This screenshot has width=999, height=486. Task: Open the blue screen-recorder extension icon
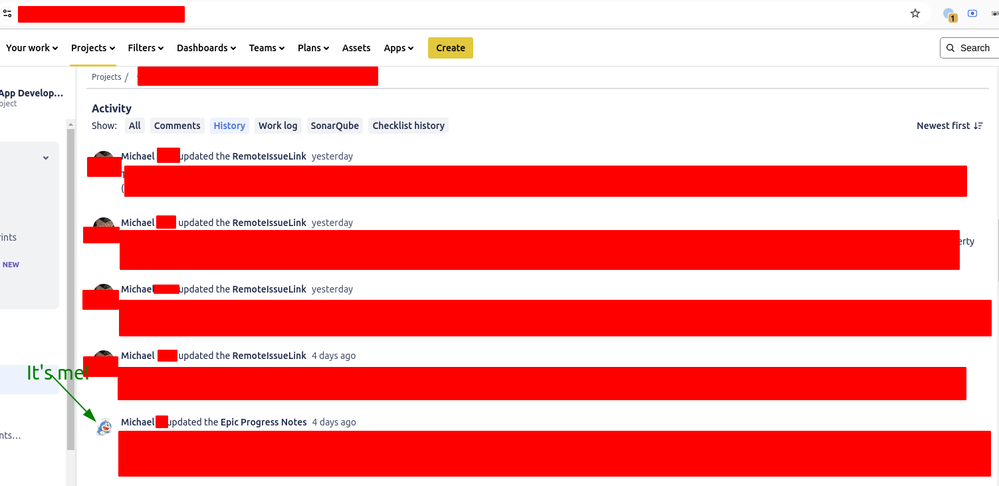click(x=972, y=13)
